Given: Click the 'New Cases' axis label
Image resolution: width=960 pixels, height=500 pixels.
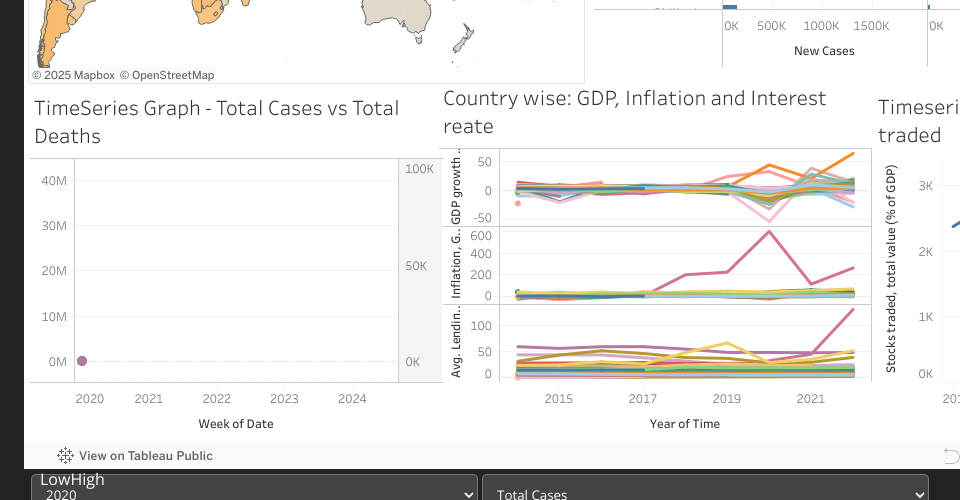Looking at the screenshot, I should pos(824,51).
